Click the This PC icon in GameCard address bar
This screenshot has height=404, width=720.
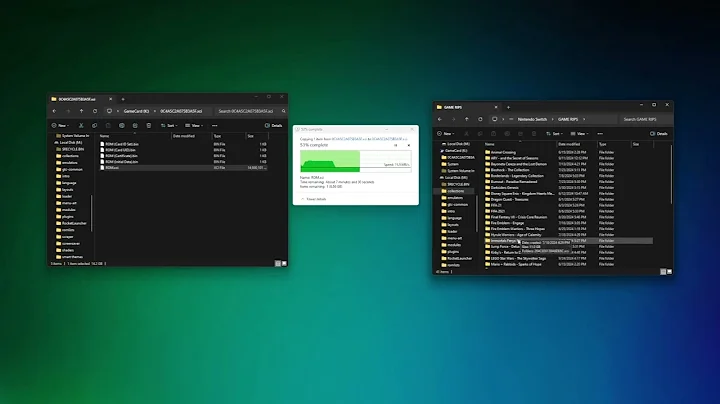coord(109,111)
